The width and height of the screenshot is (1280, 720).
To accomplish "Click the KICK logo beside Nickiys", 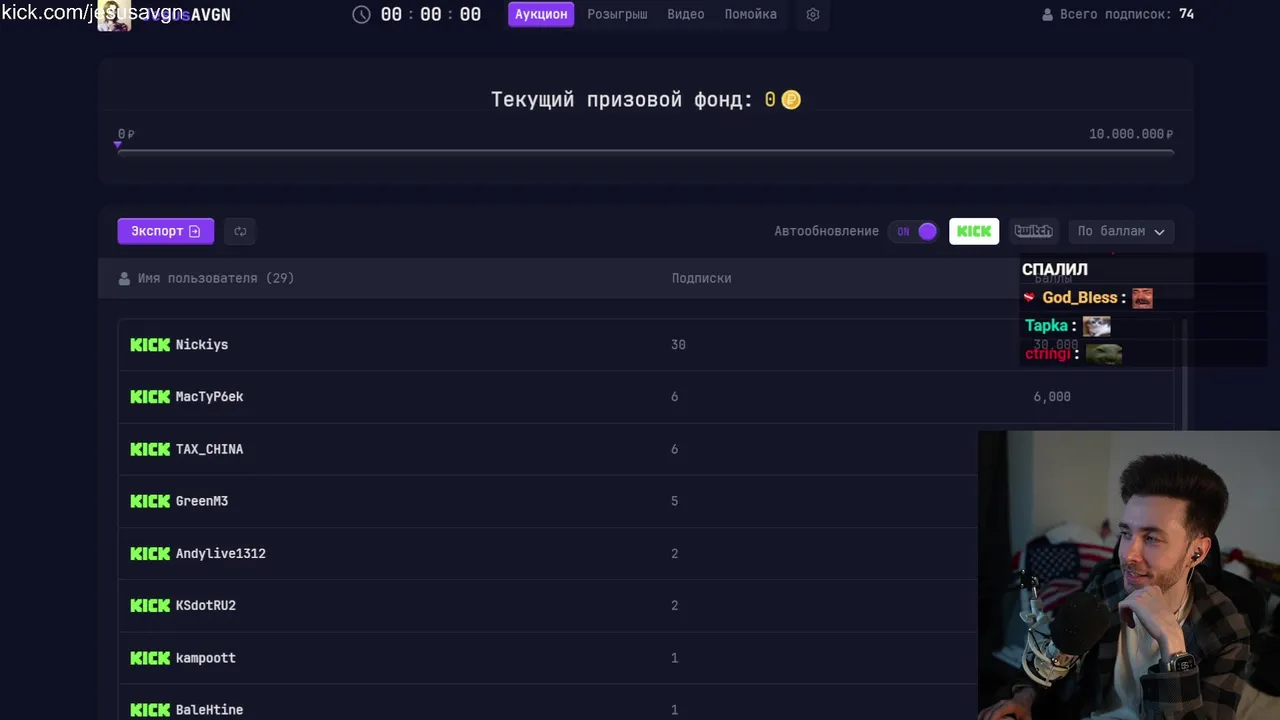I will pos(150,345).
